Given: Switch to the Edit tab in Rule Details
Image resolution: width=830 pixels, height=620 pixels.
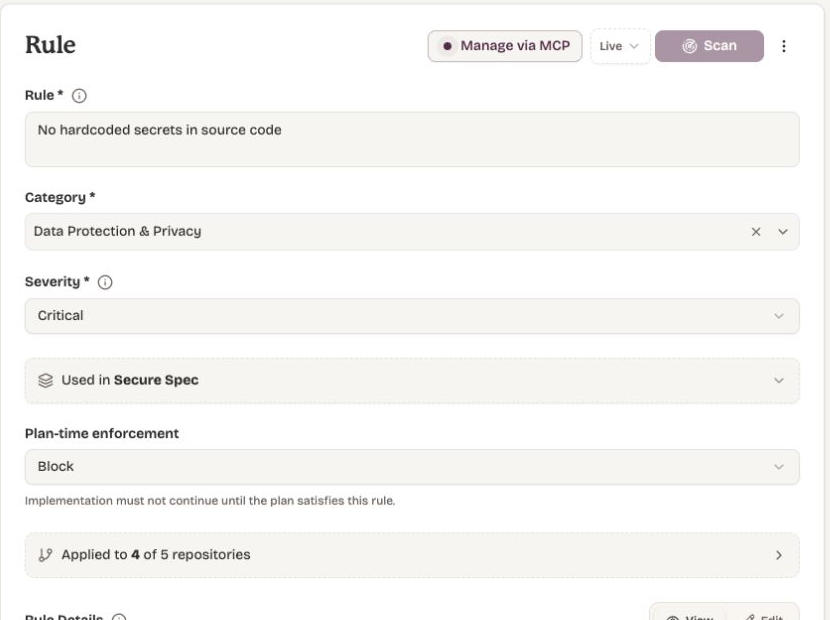Looking at the screenshot, I should (x=762, y=617).
